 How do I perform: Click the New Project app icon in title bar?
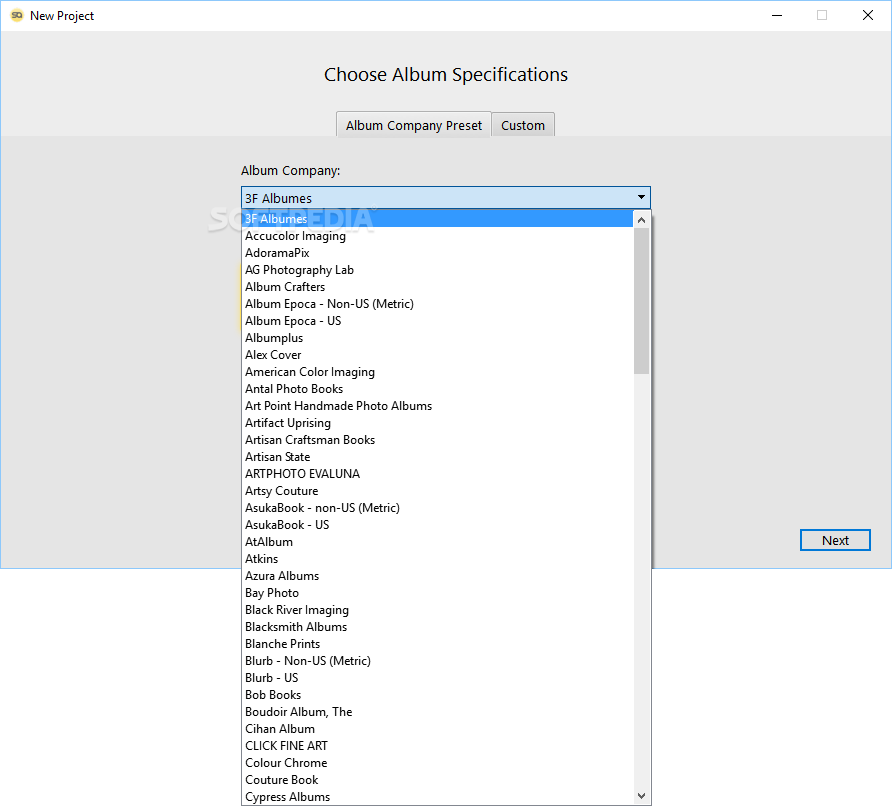pyautogui.click(x=16, y=15)
